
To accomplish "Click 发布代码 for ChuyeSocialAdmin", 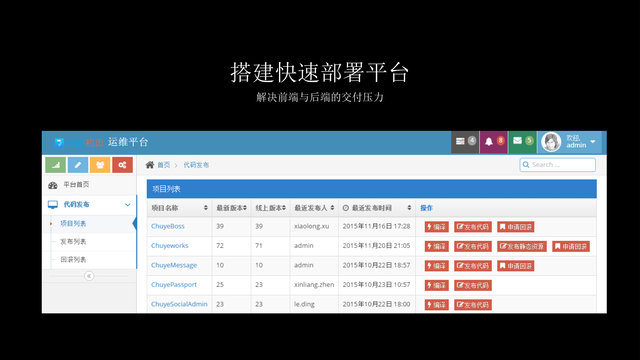I will [473, 304].
